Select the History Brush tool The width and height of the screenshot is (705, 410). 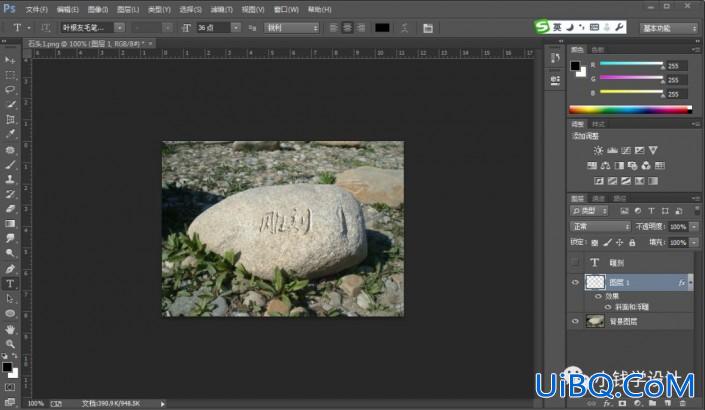(10, 194)
